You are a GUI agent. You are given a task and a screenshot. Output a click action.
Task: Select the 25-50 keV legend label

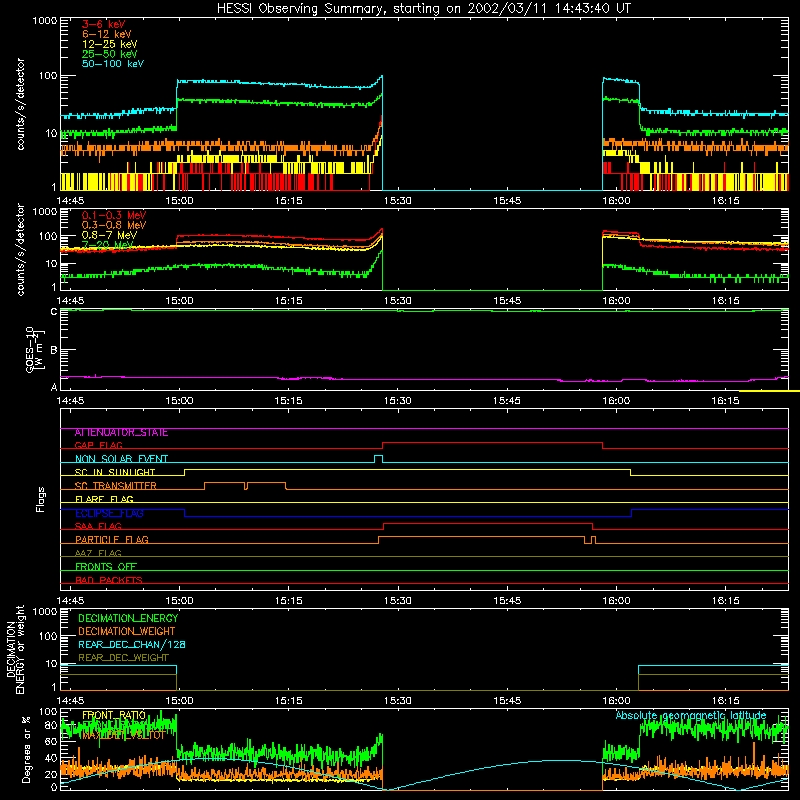click(109, 54)
